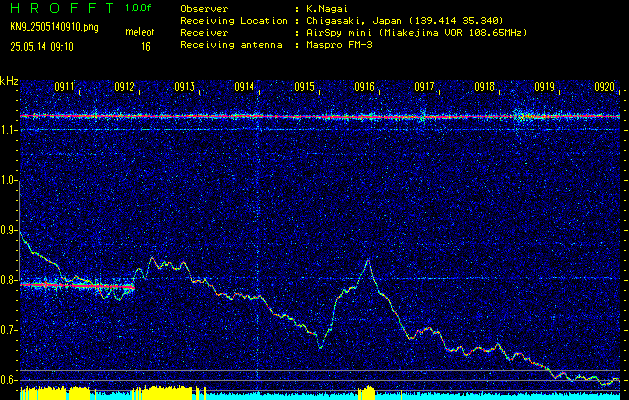Click the meteor count value 16
This screenshot has height=400, width=629.
pyautogui.click(x=145, y=47)
